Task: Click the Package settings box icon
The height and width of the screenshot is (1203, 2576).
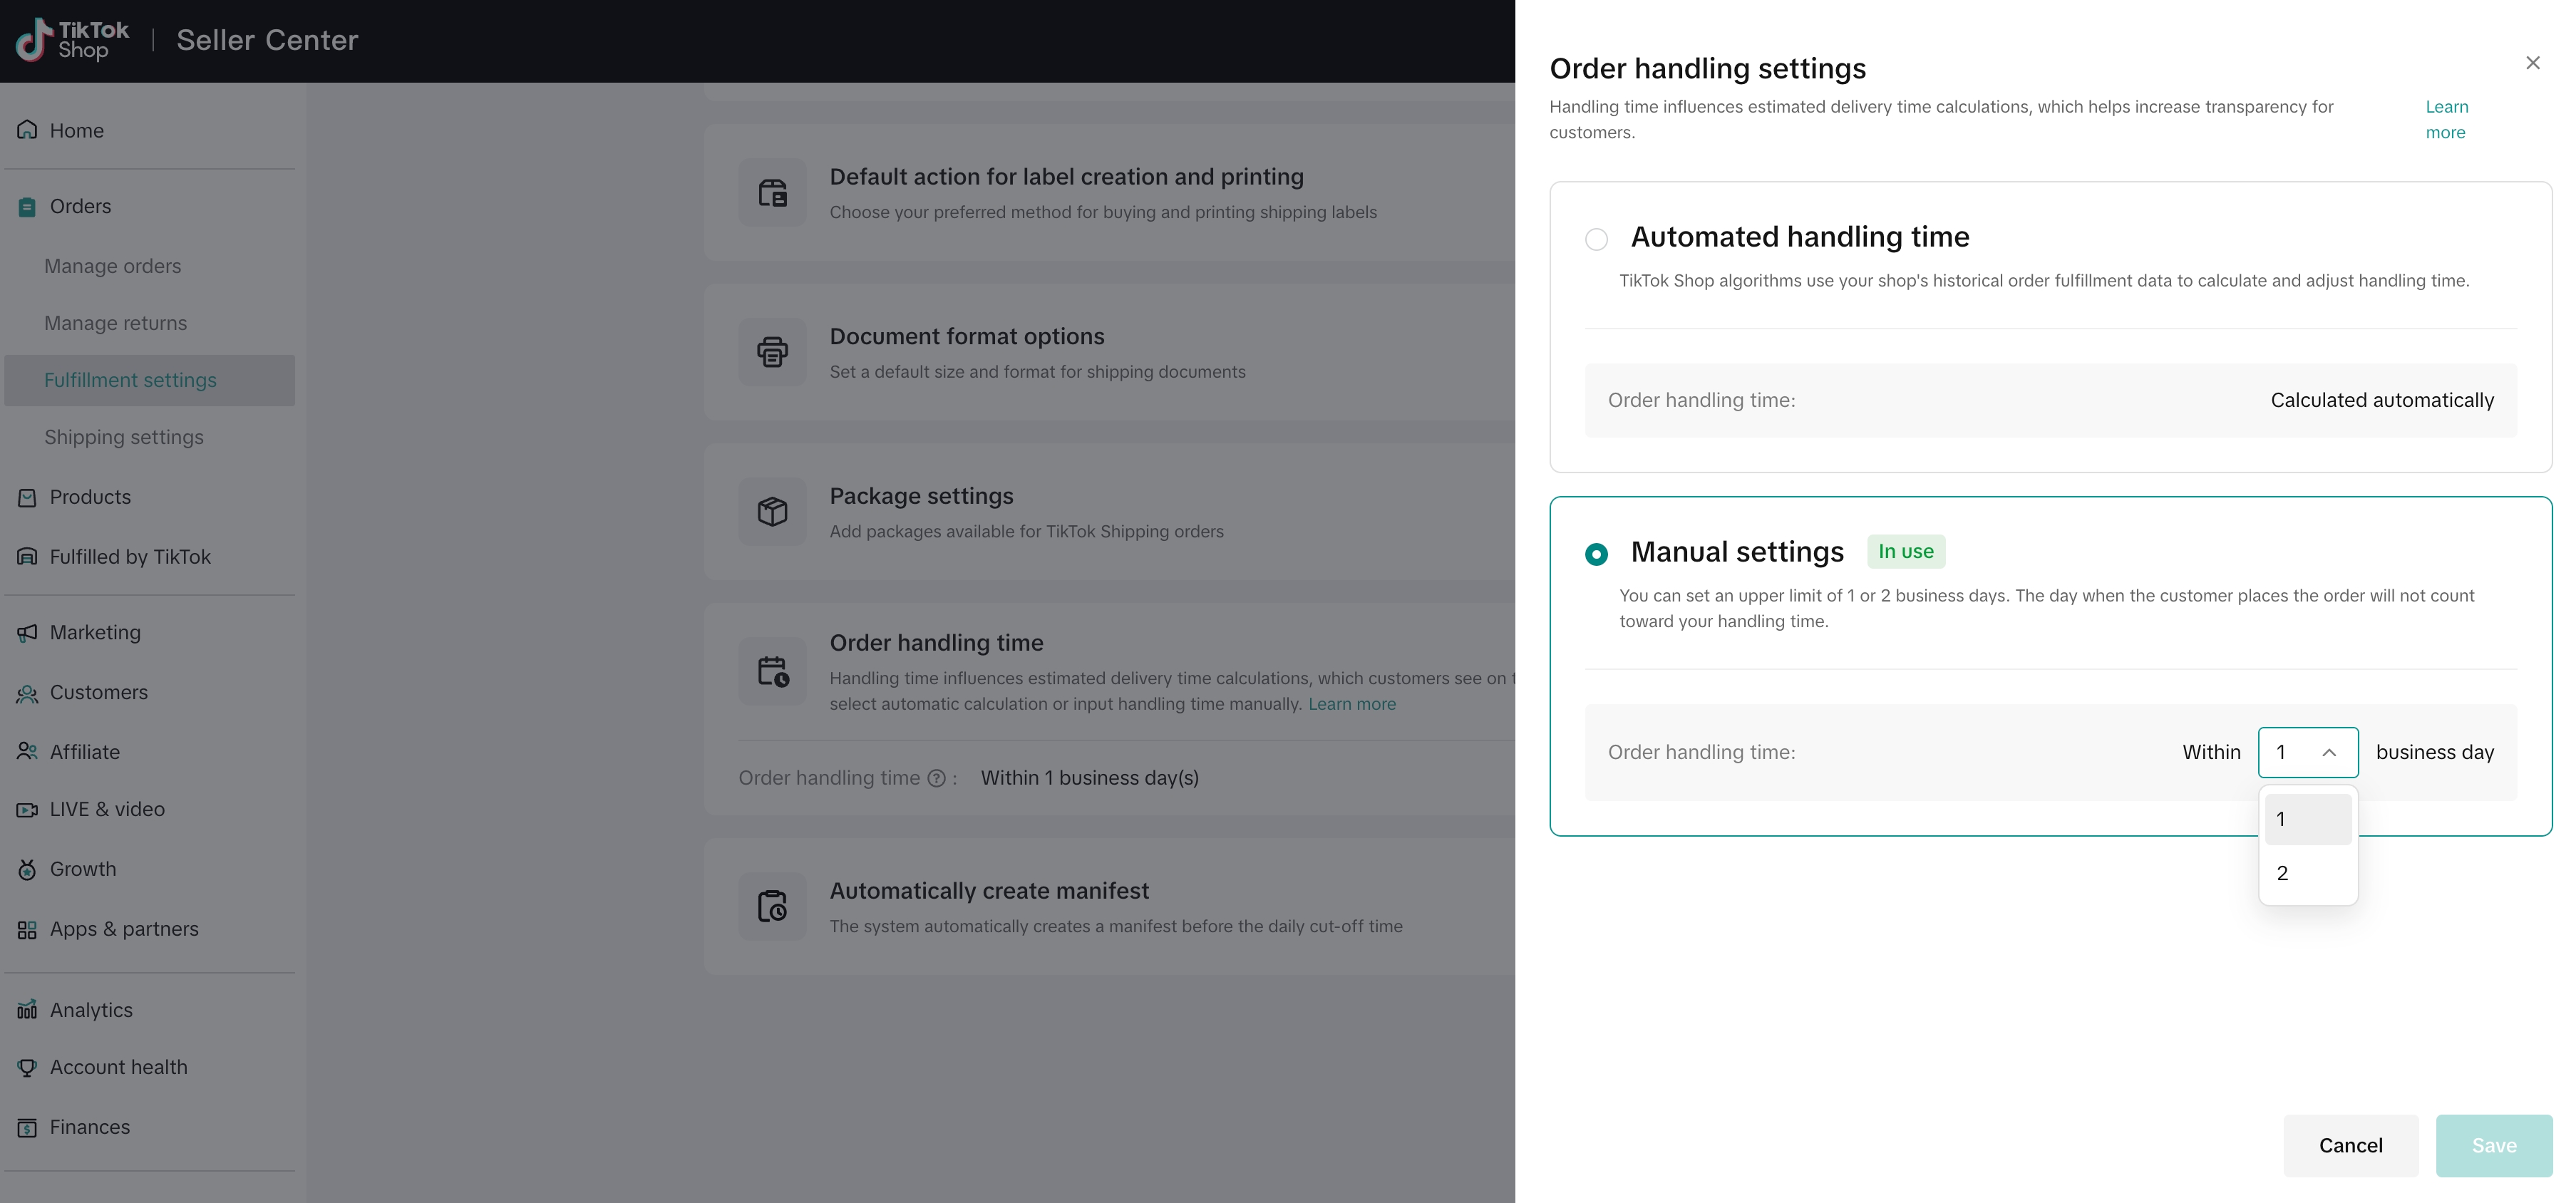Action: 772,512
